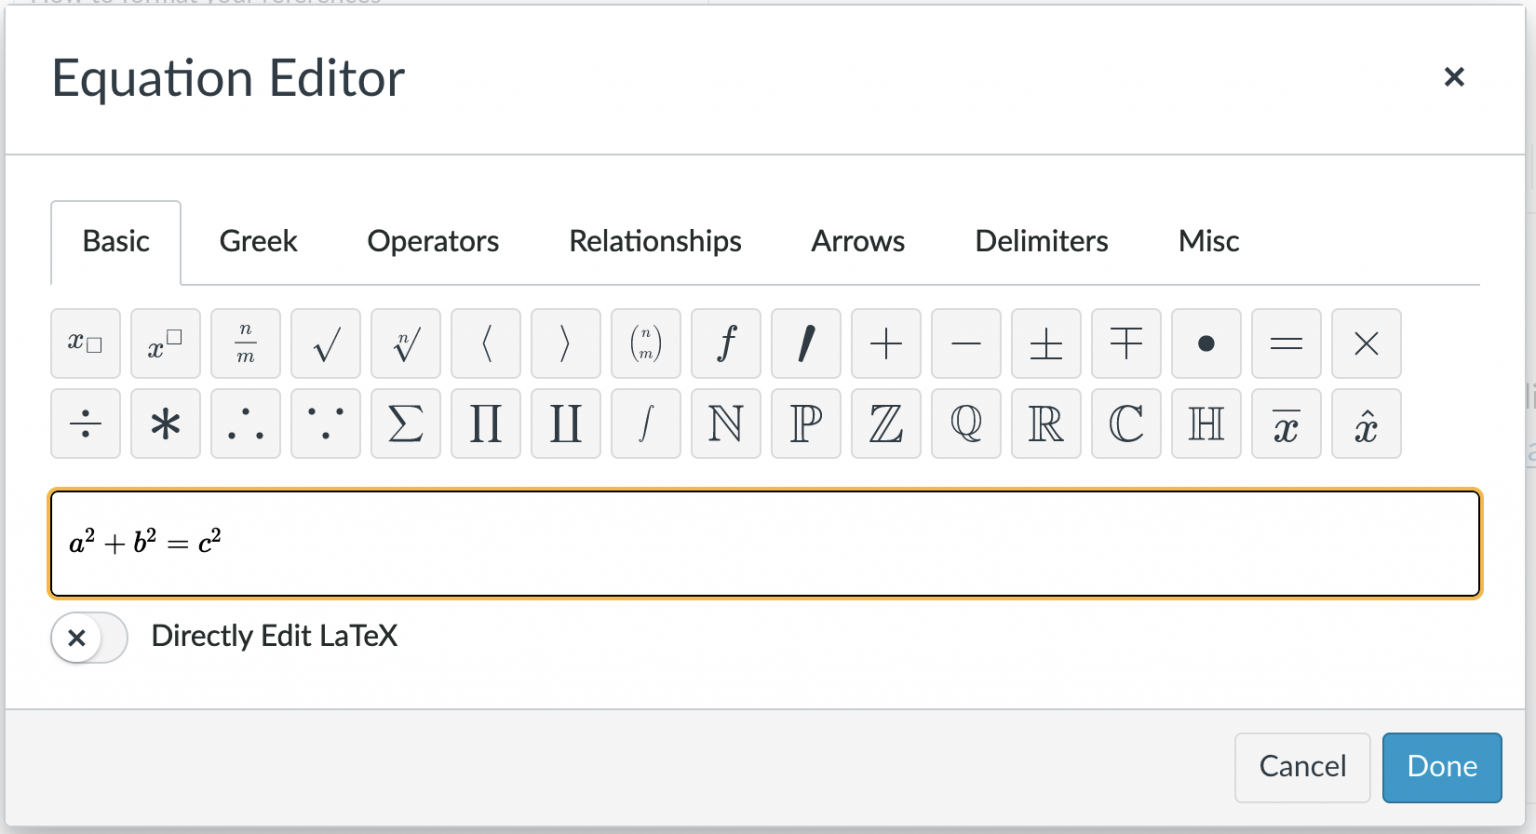Insert x-bar overline symbol
Image resolution: width=1536 pixels, height=834 pixels.
(1286, 424)
